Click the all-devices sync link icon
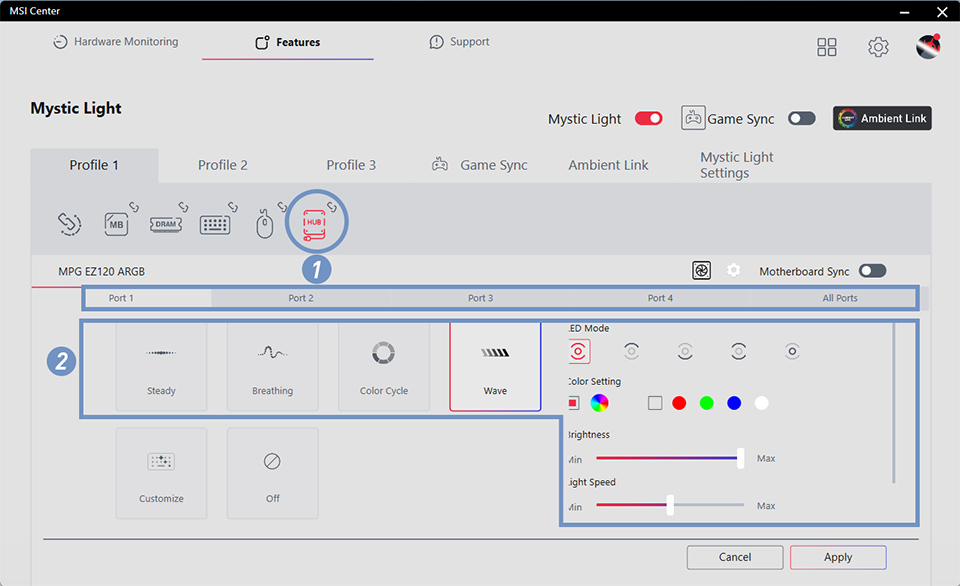 [x=69, y=224]
